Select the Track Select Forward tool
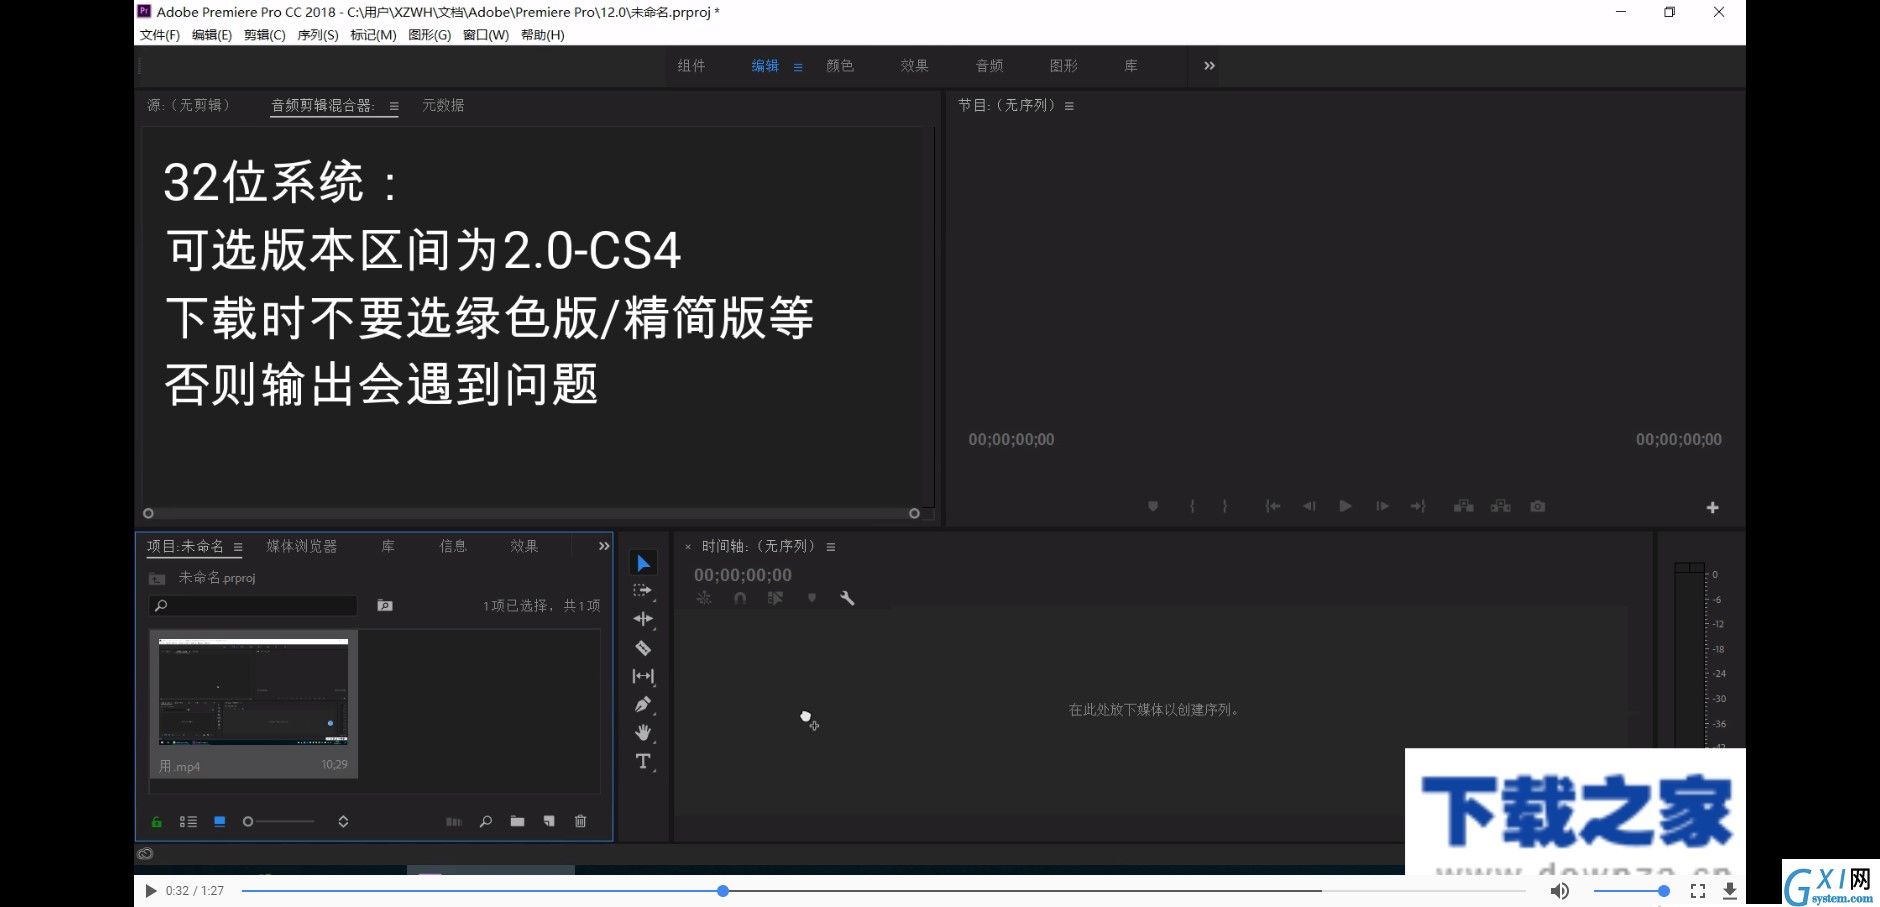 pos(643,591)
